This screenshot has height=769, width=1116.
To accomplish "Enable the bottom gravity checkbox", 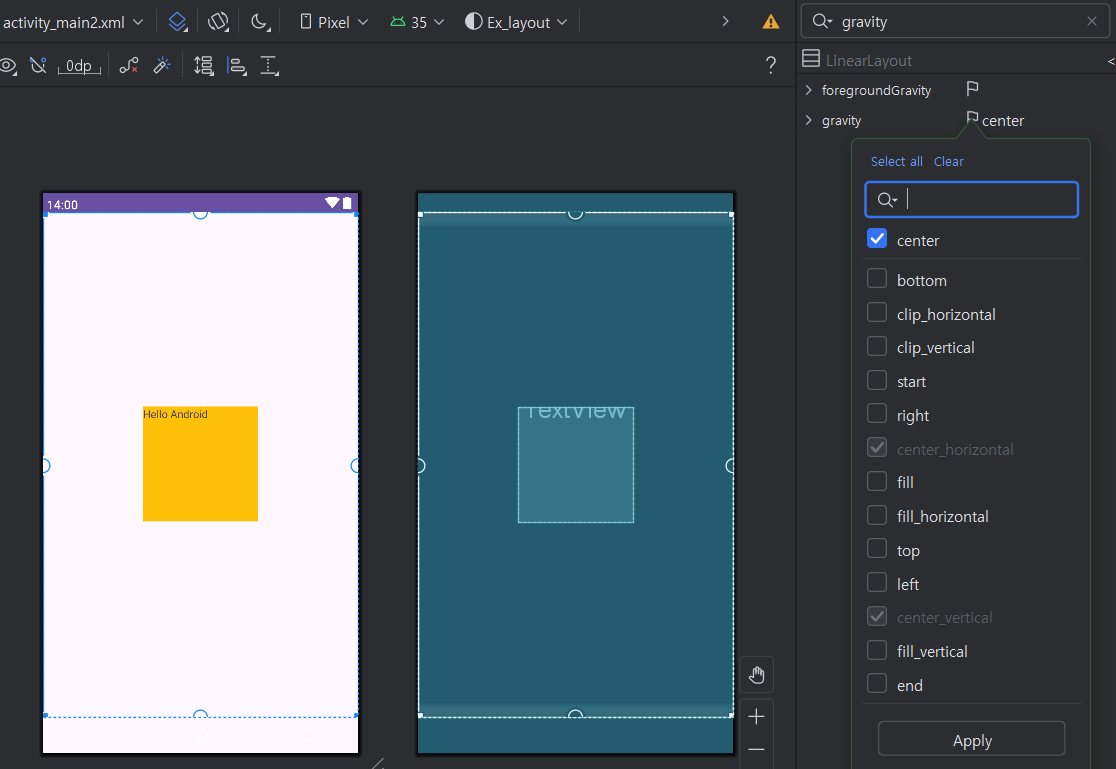I will [x=877, y=280].
